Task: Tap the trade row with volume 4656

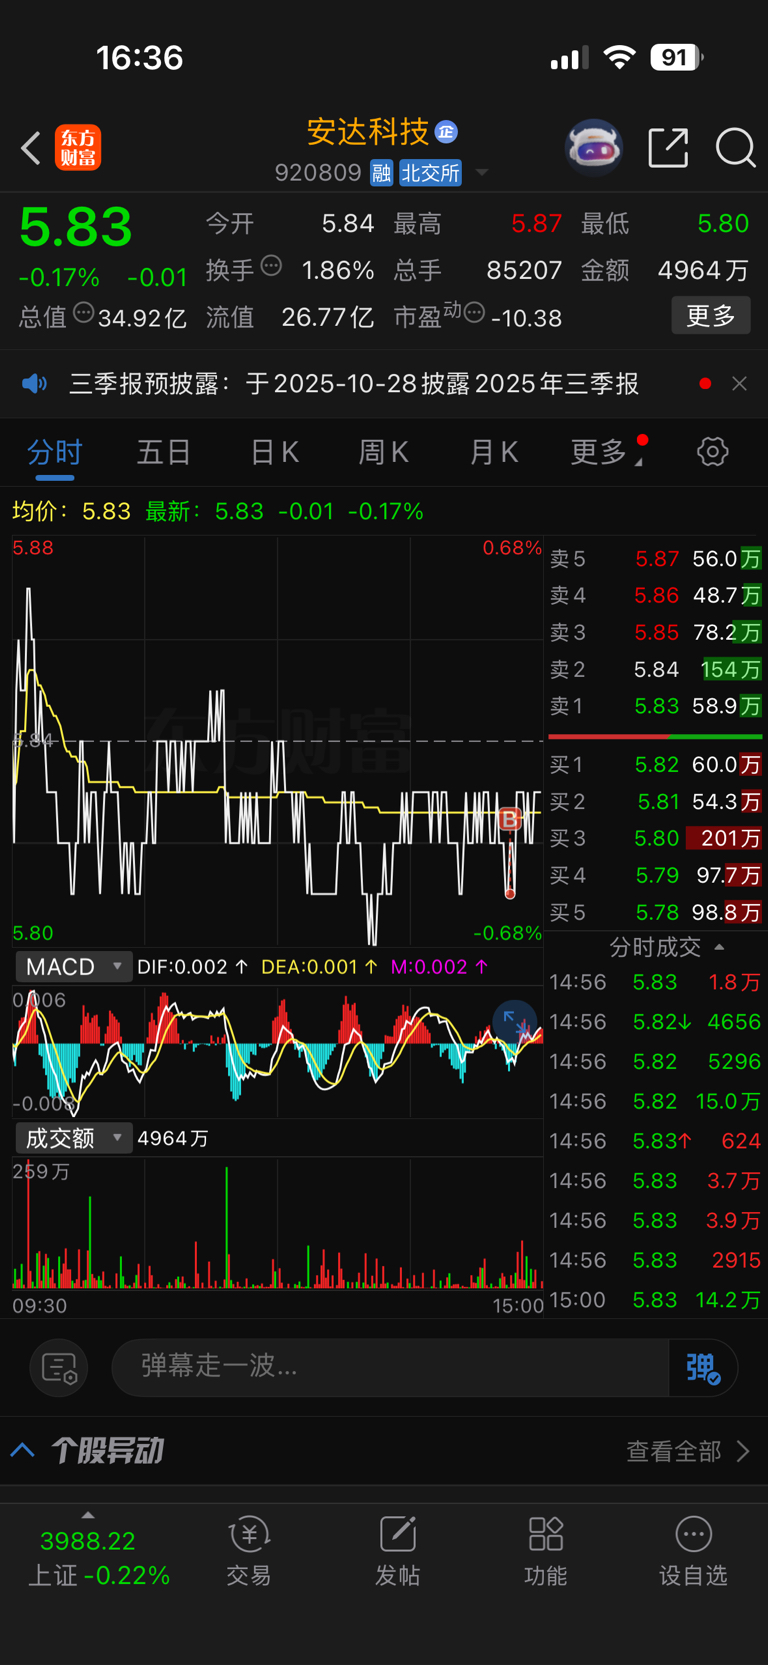Action: [x=655, y=1022]
